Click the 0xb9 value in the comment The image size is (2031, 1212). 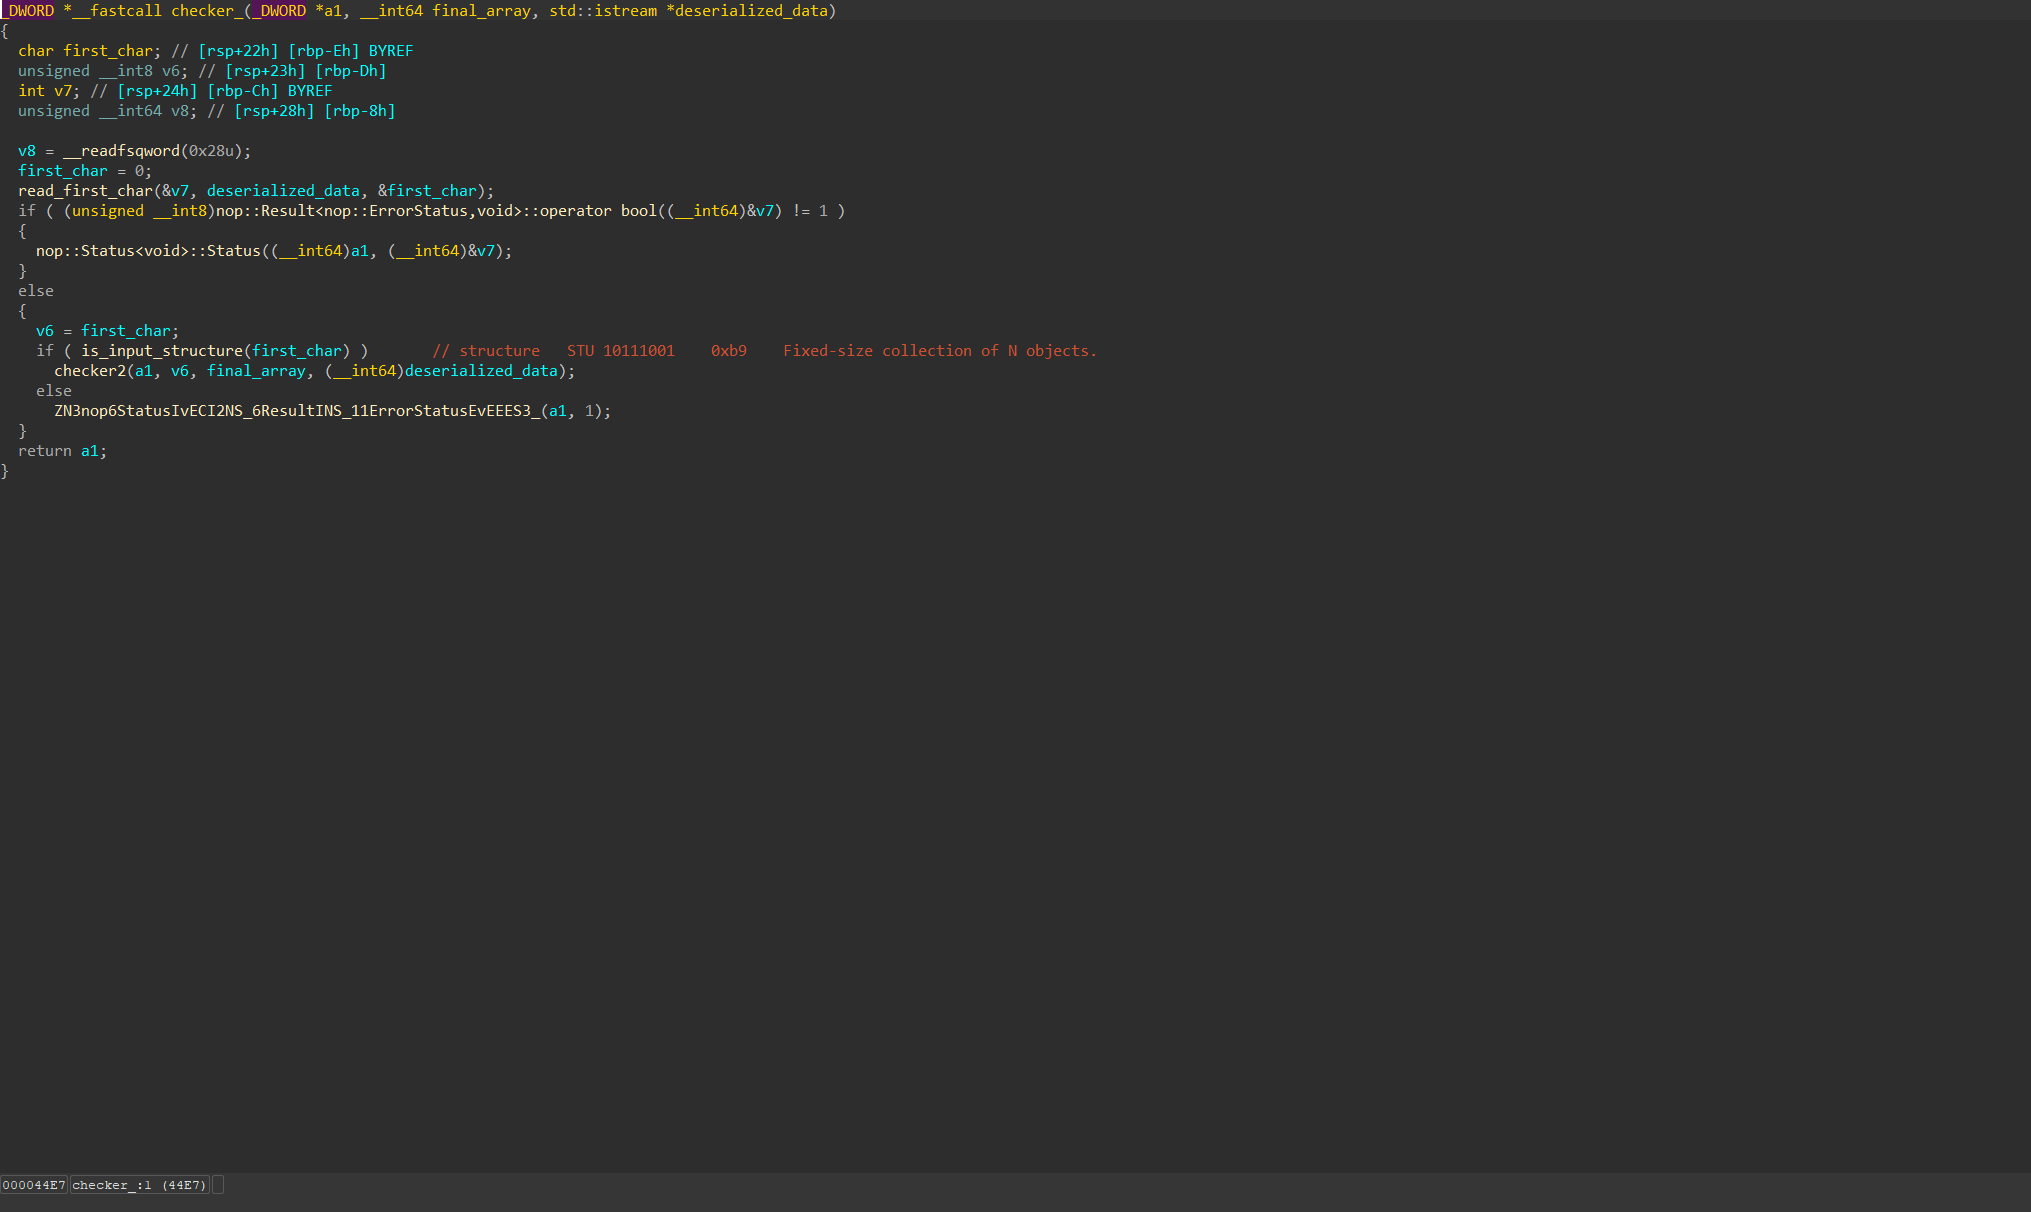[729, 351]
